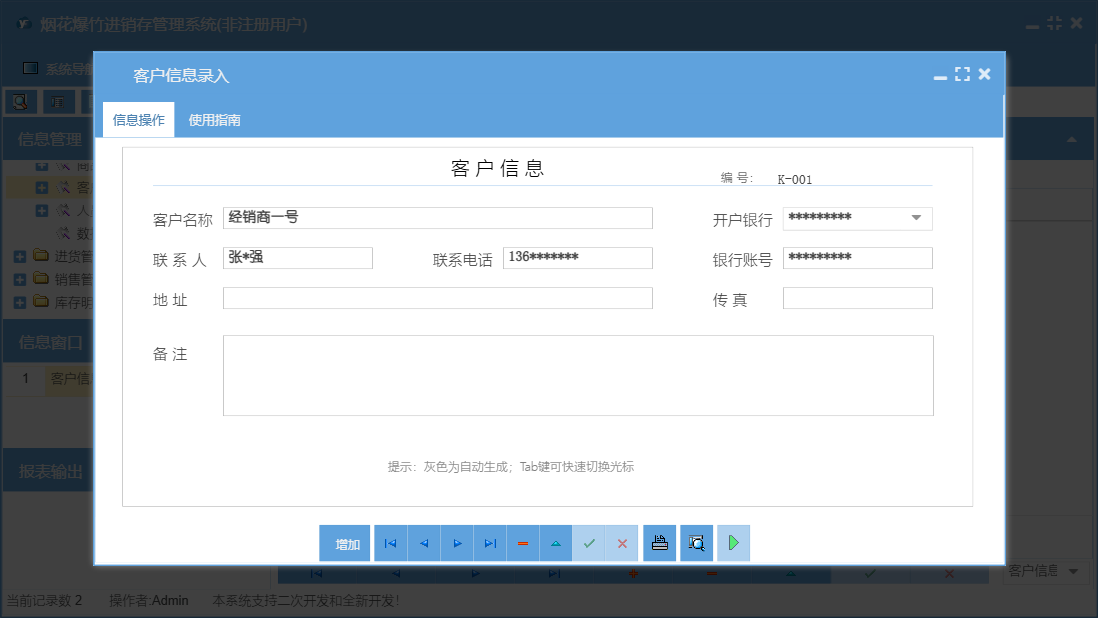Jump to the last customer record

click(x=490, y=543)
